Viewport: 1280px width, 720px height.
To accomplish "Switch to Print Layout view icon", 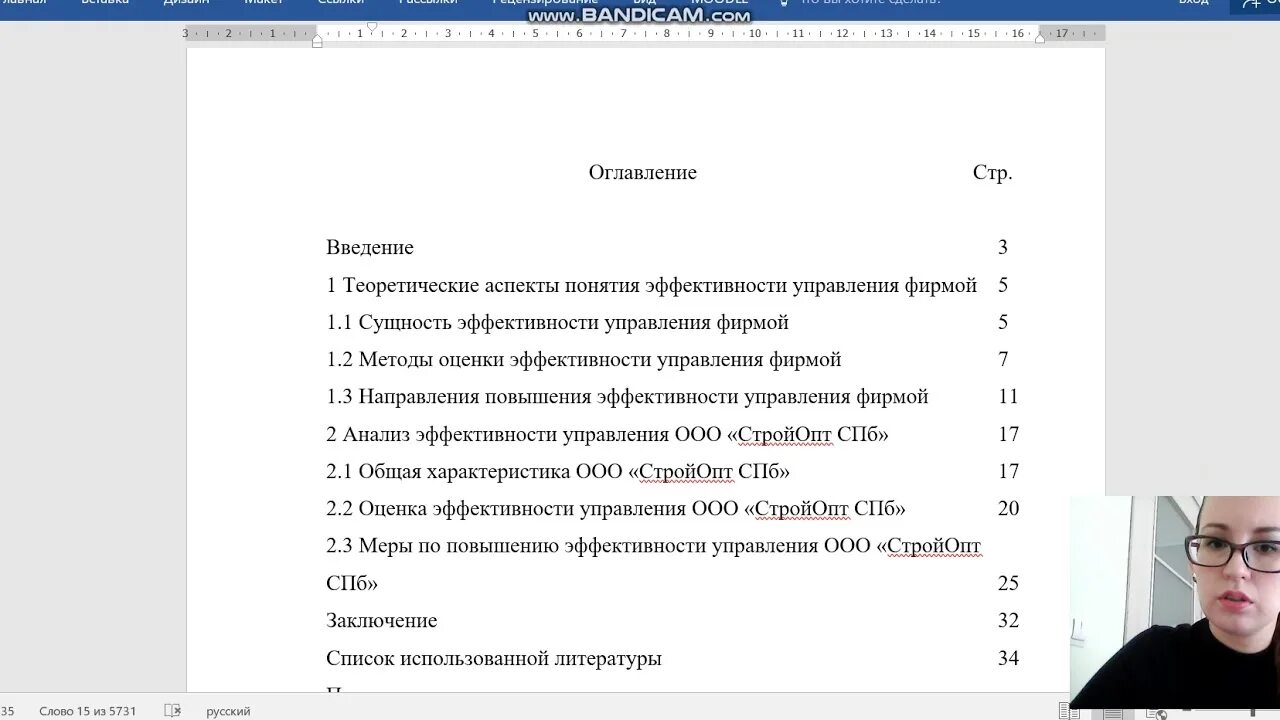I will tap(1113, 712).
